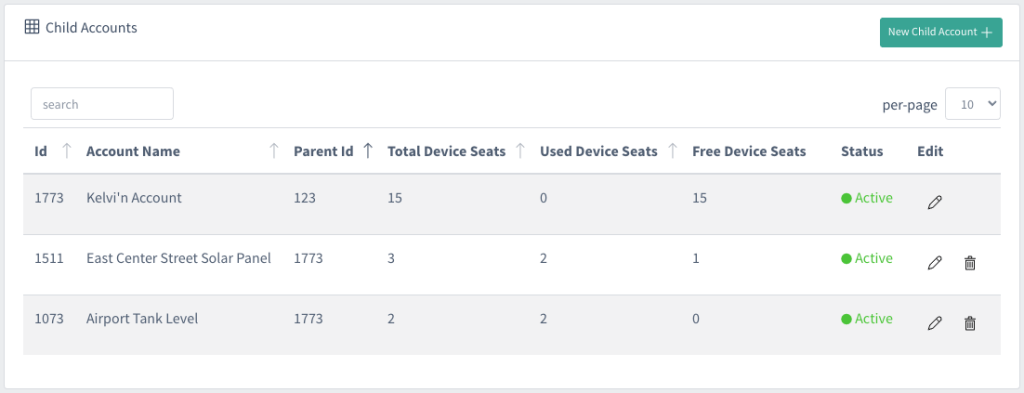Sort by Used Device Seats arrow
Screen dimensions: 1024x393
point(672,151)
